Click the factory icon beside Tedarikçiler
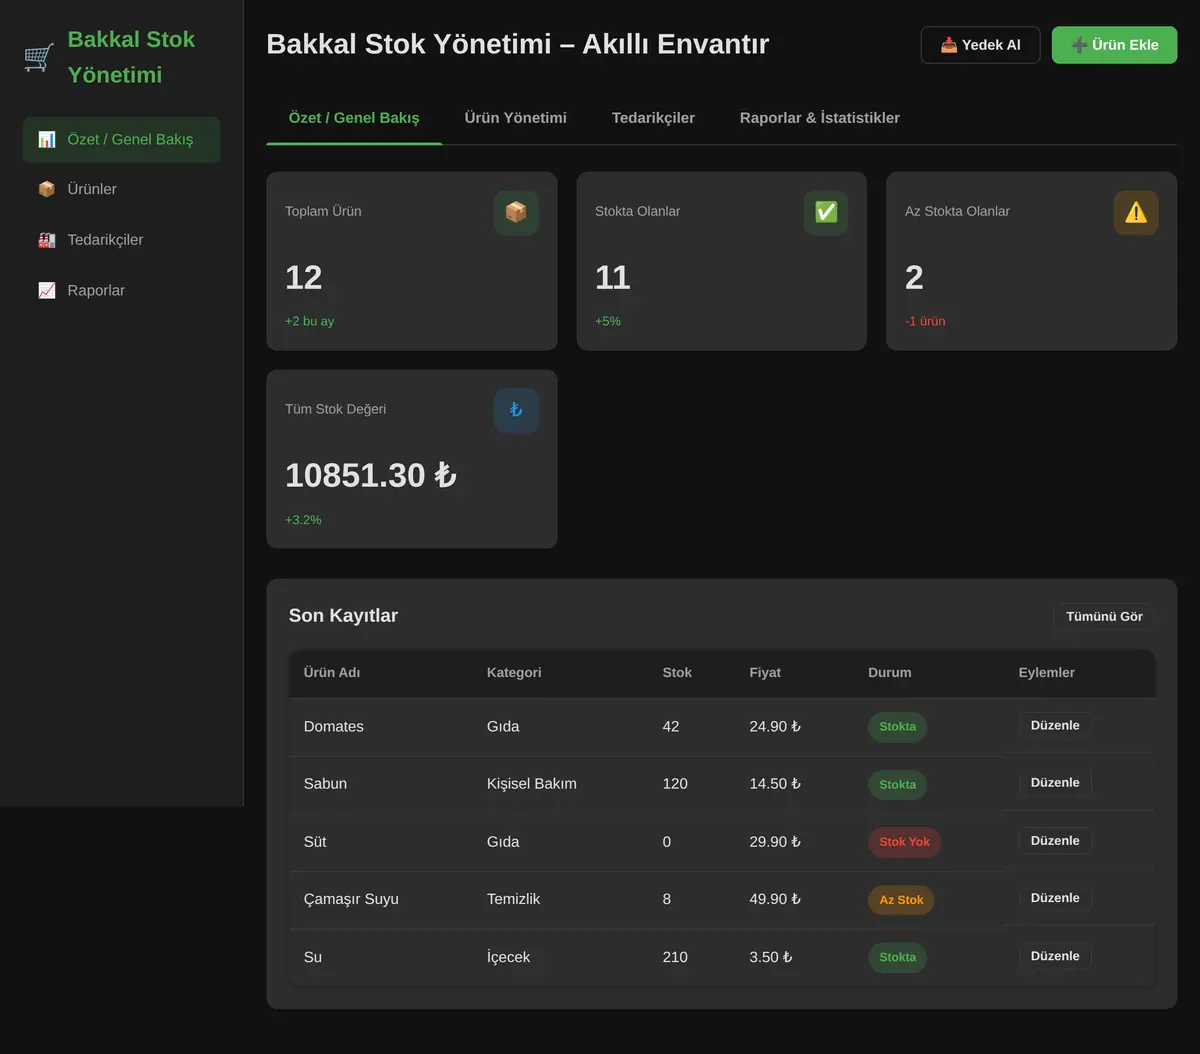Viewport: 1200px width, 1054px height. [x=47, y=240]
